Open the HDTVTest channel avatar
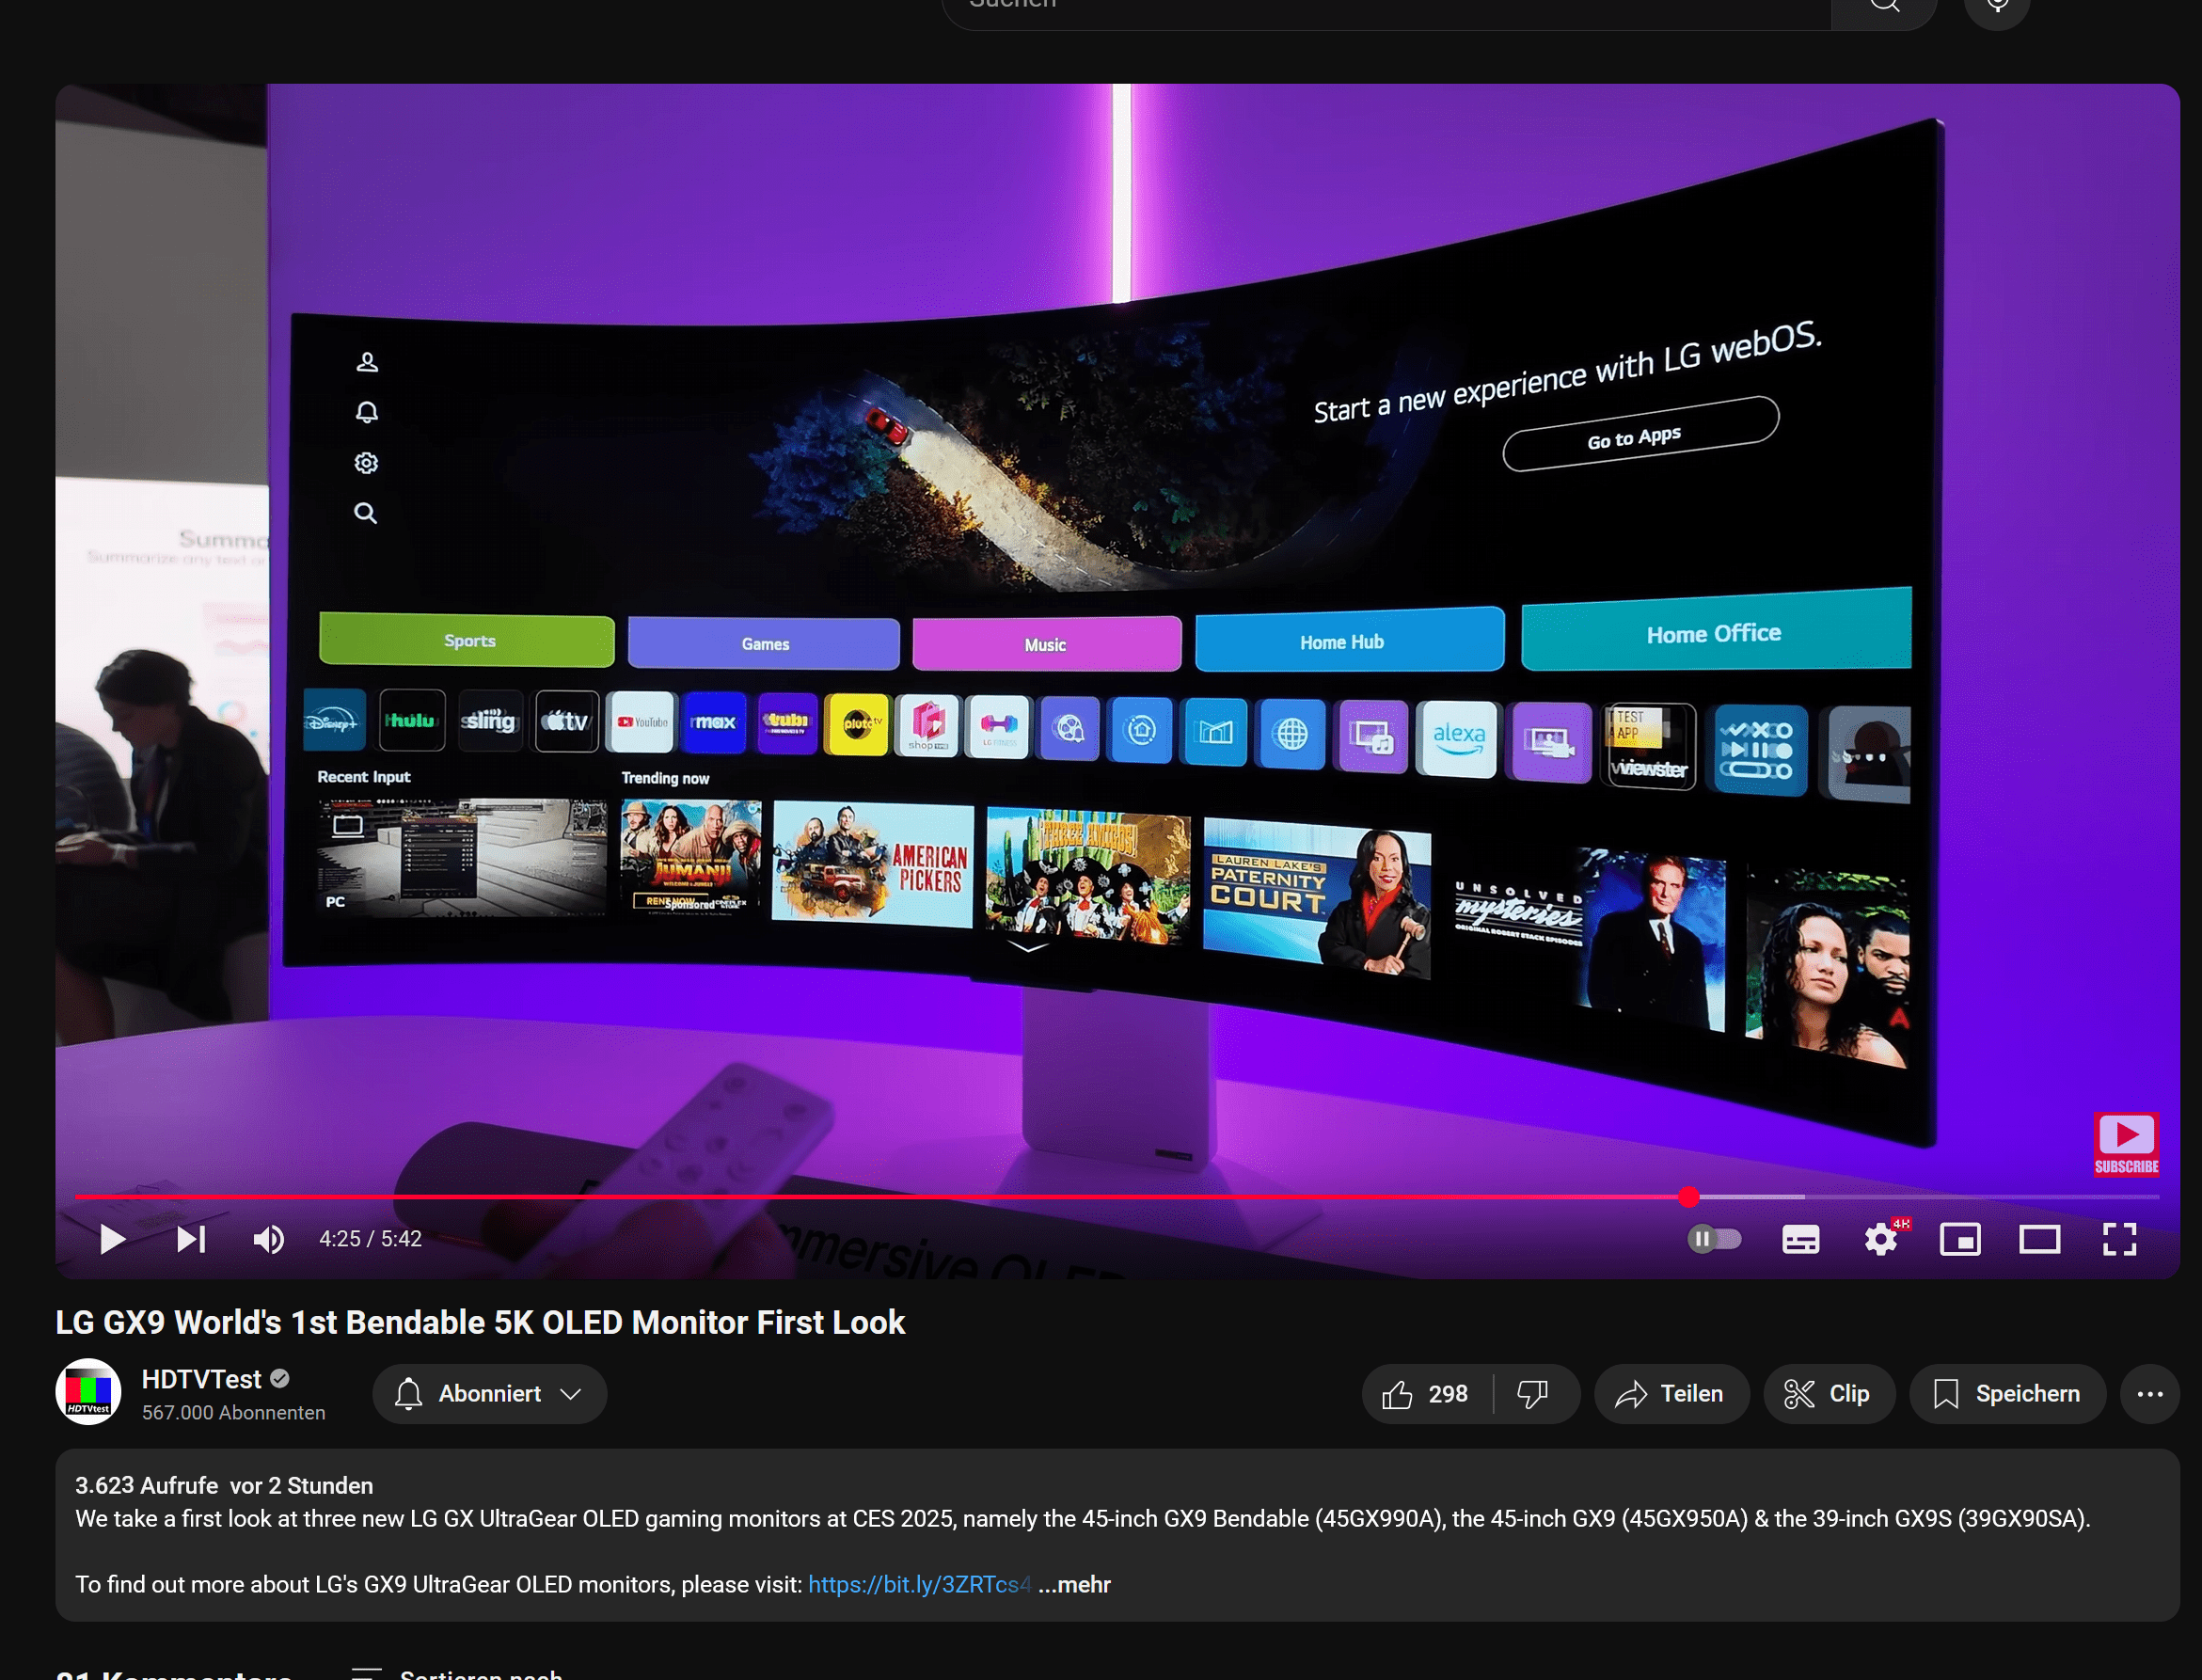The height and width of the screenshot is (1680, 2202). coord(88,1392)
